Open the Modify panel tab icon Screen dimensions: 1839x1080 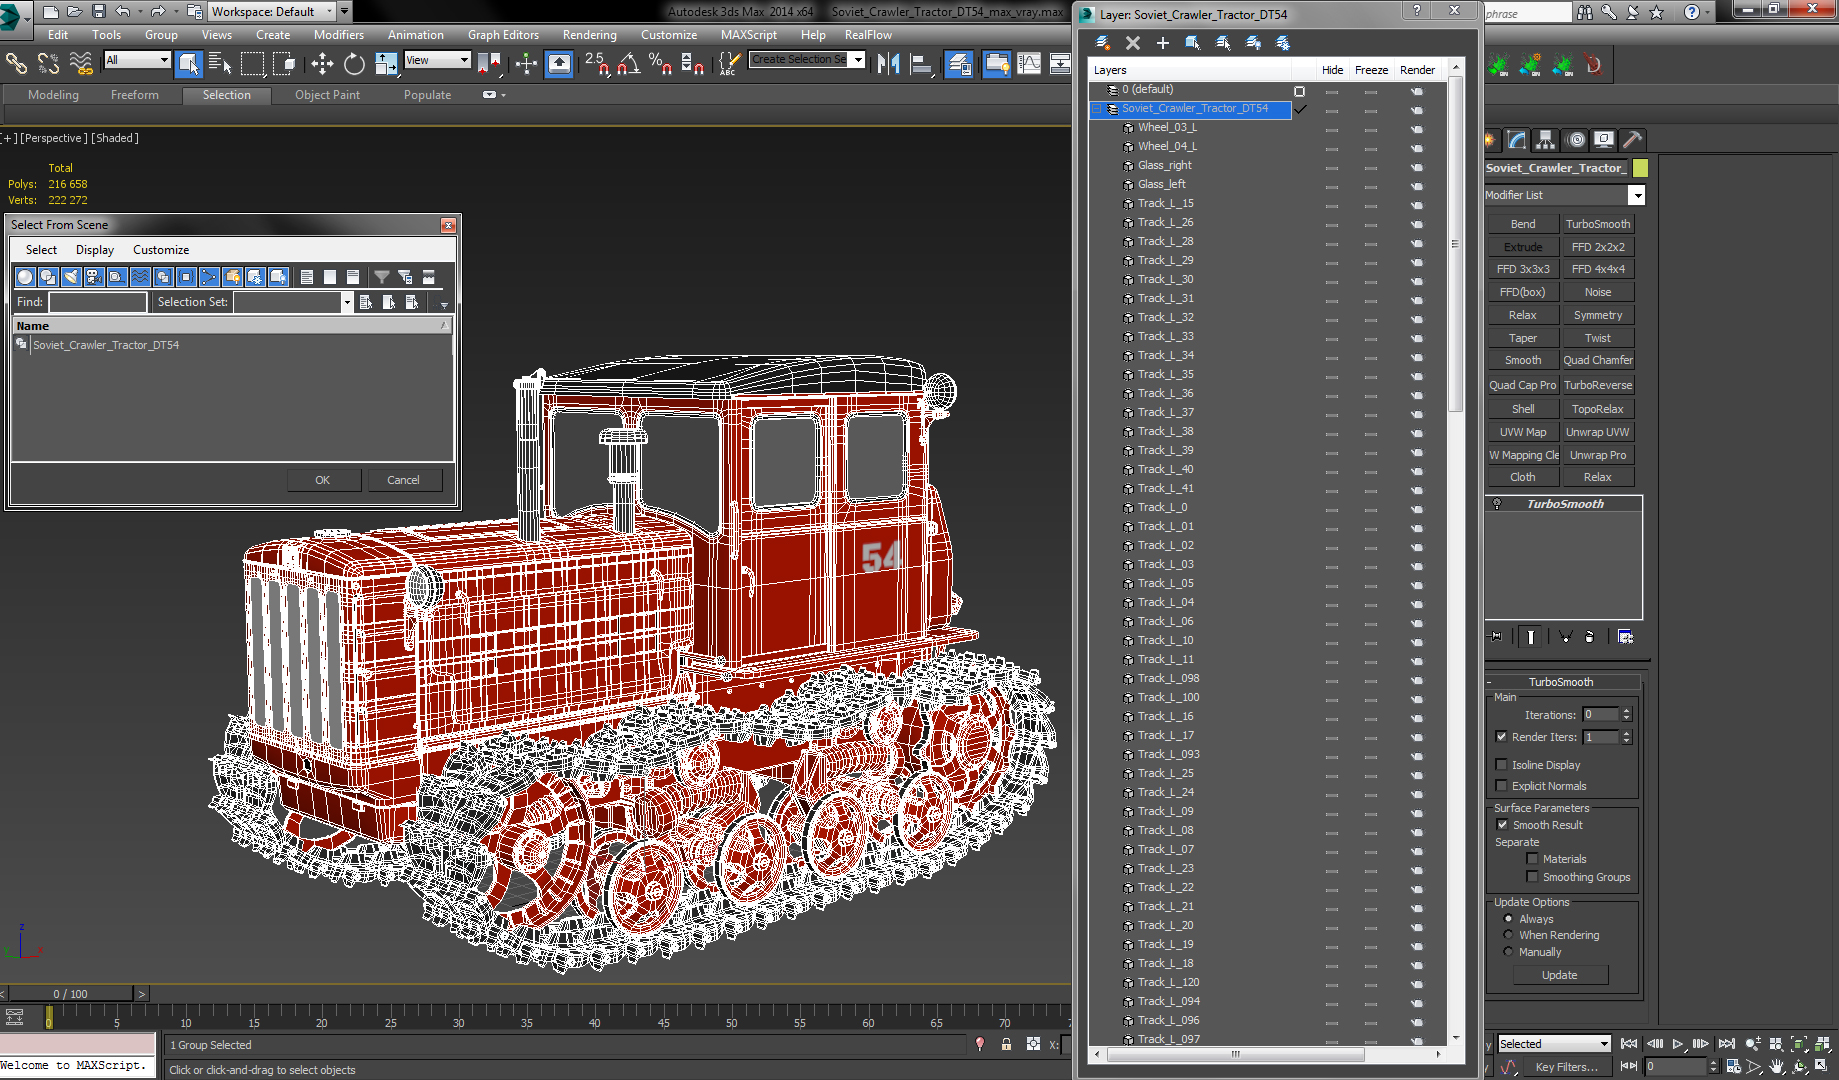(1518, 140)
